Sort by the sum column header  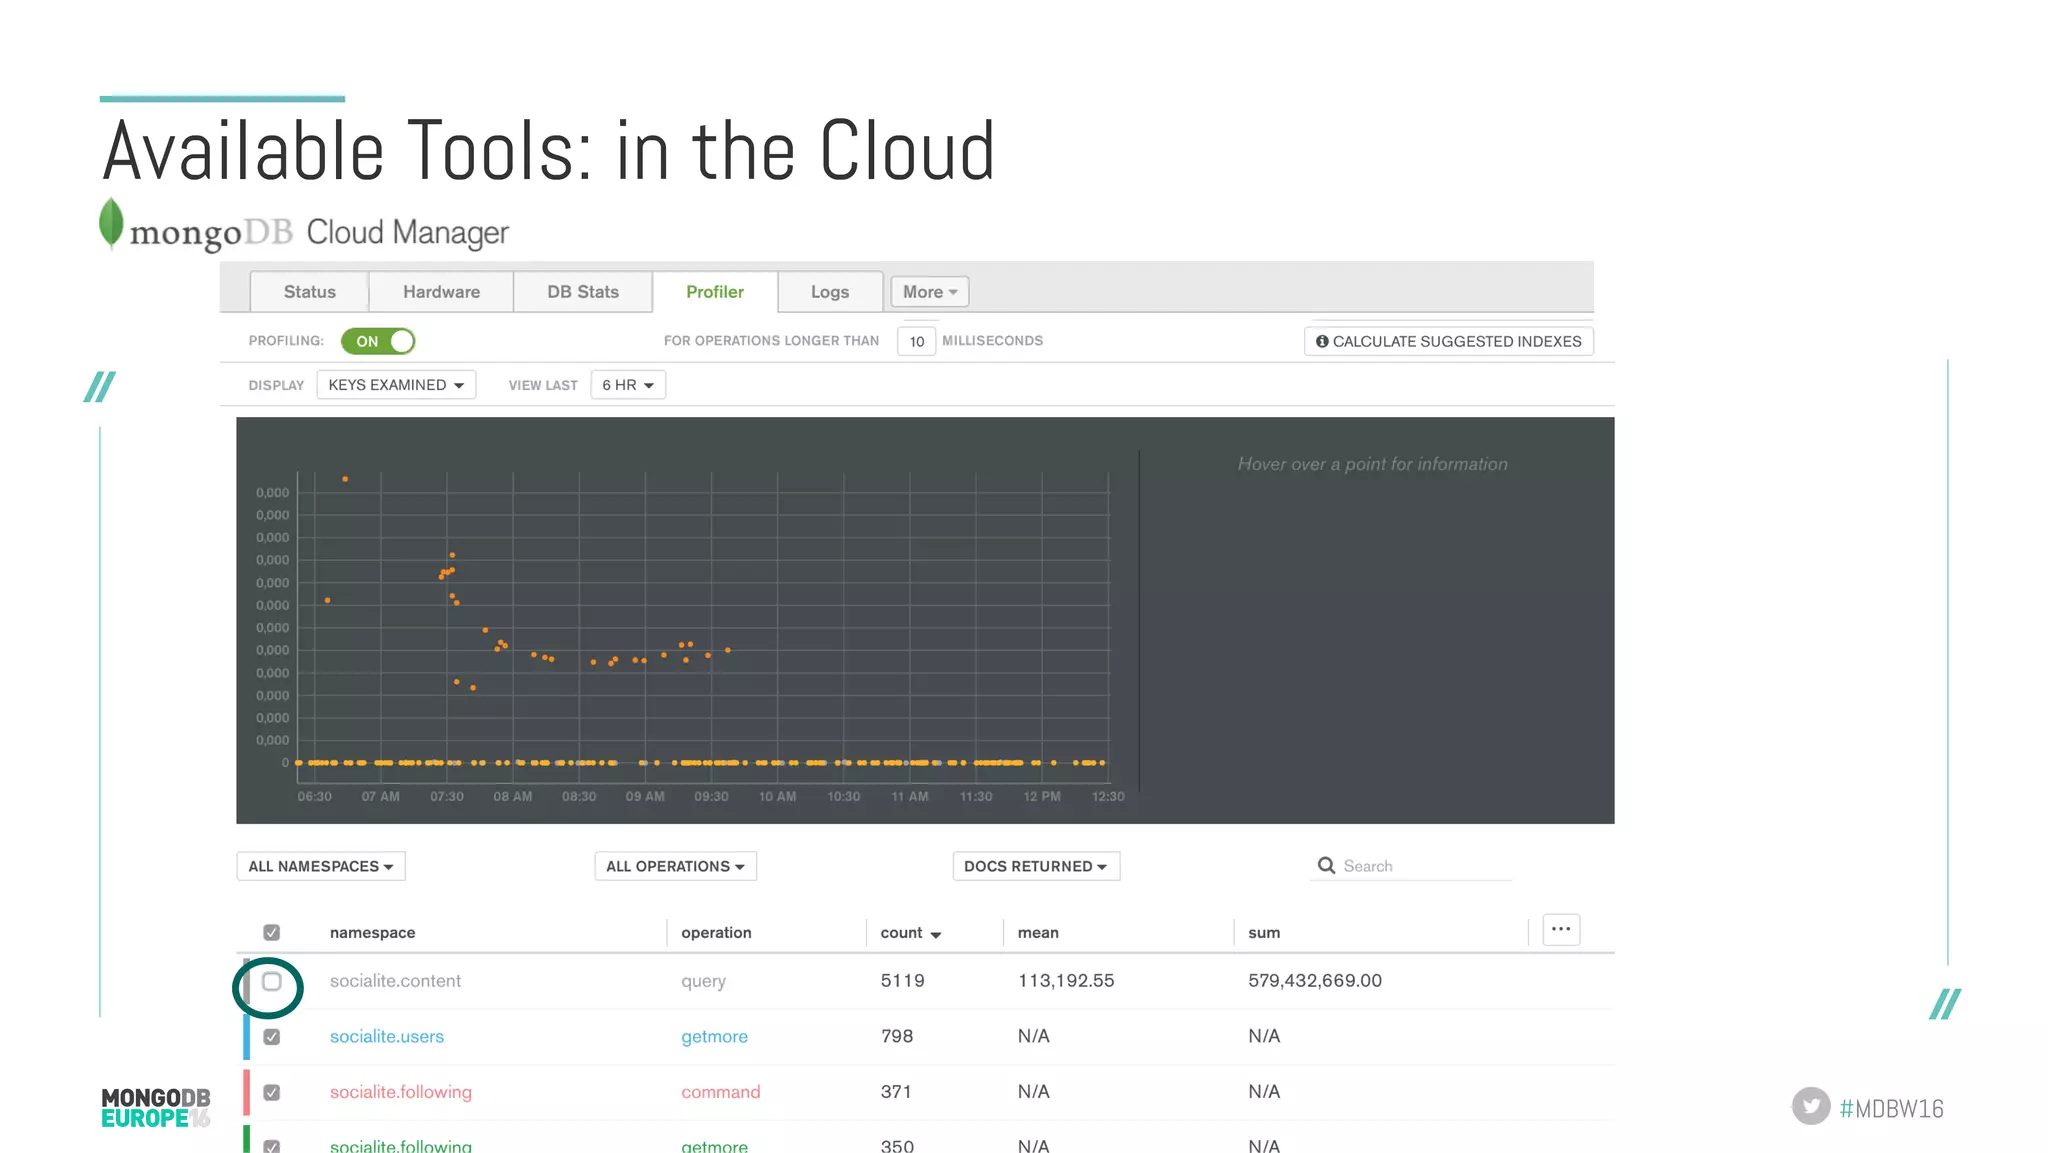click(x=1264, y=933)
